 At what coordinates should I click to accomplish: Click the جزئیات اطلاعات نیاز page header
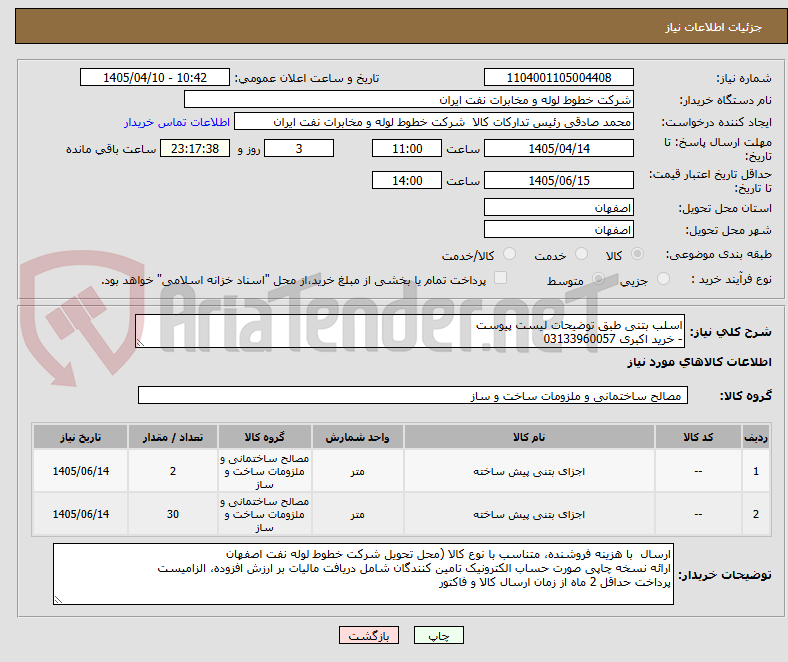[714, 27]
